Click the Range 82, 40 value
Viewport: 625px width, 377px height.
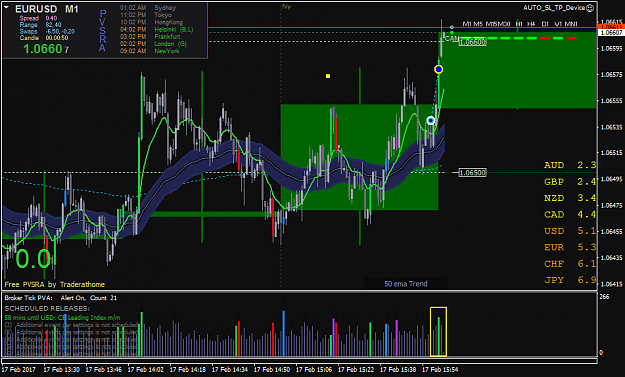pos(53,25)
